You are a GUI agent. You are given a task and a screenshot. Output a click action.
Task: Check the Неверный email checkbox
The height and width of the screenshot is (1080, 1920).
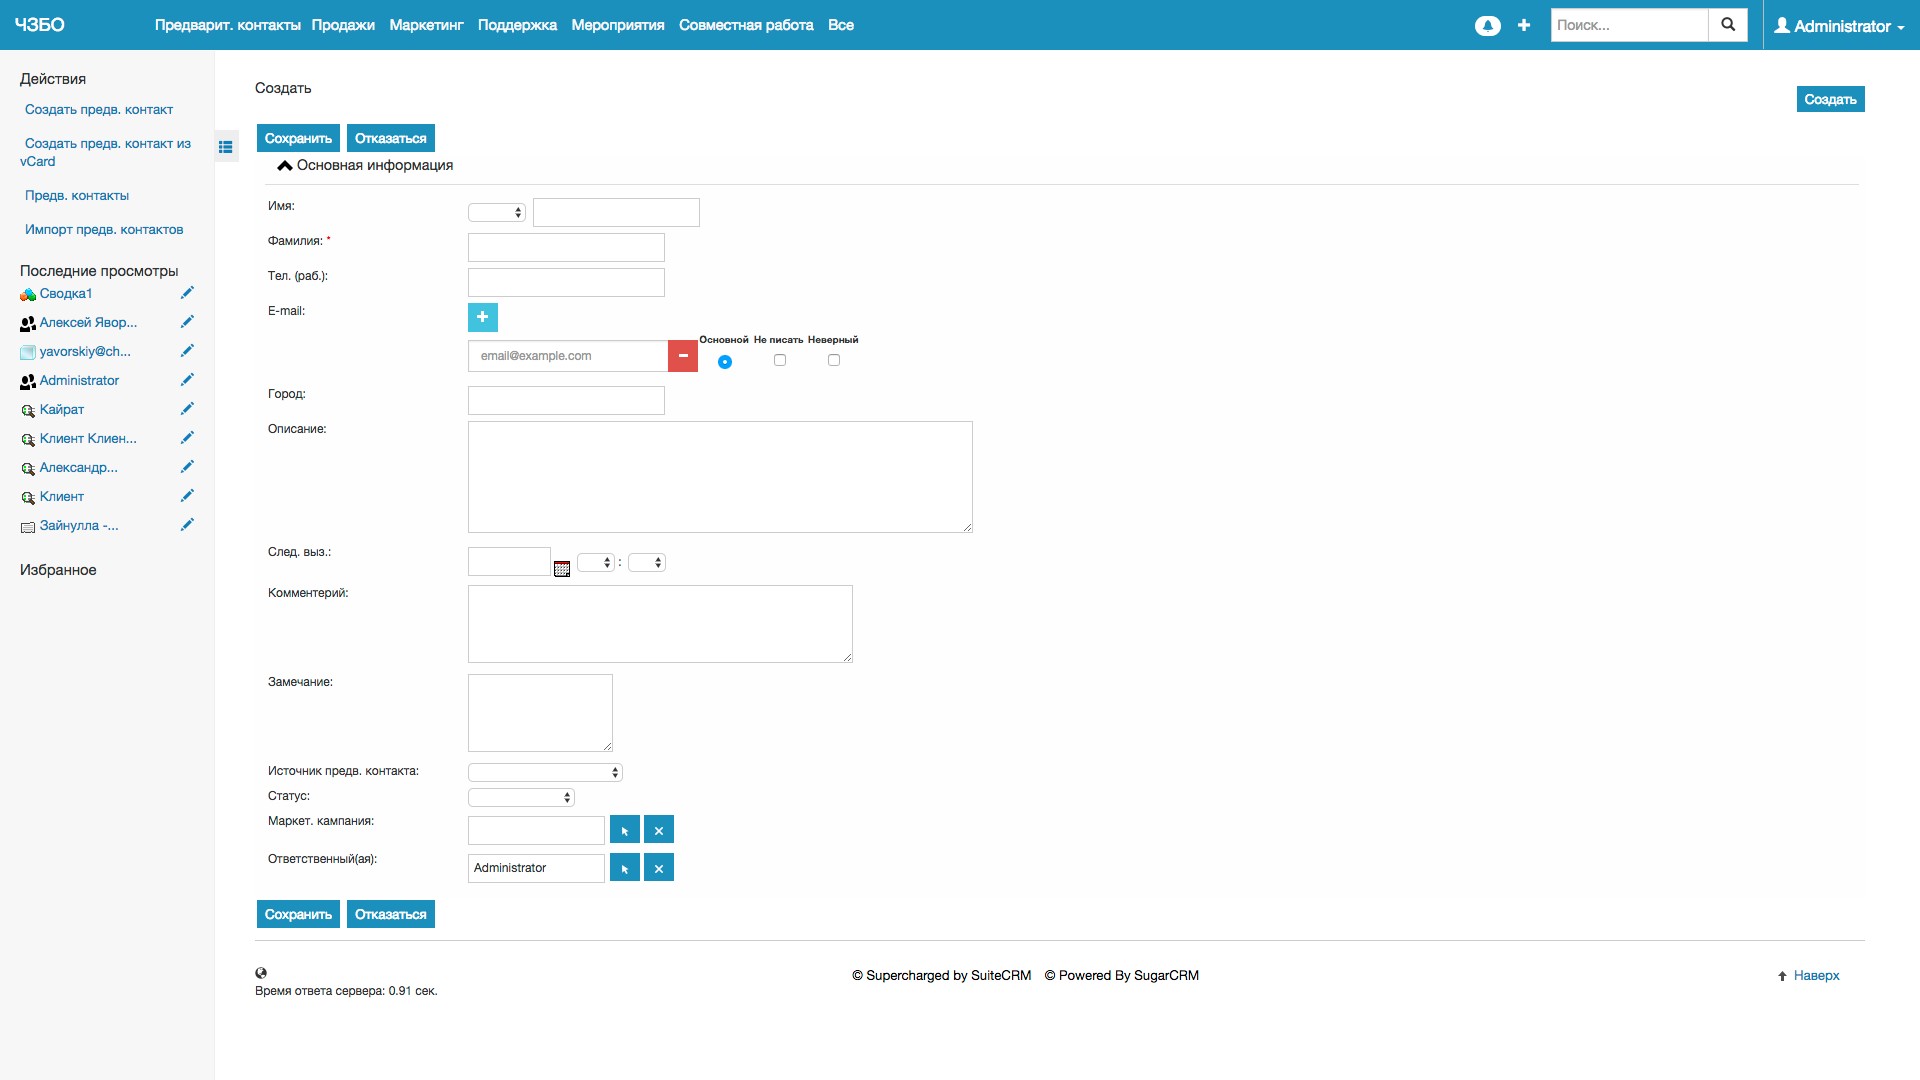[x=834, y=360]
